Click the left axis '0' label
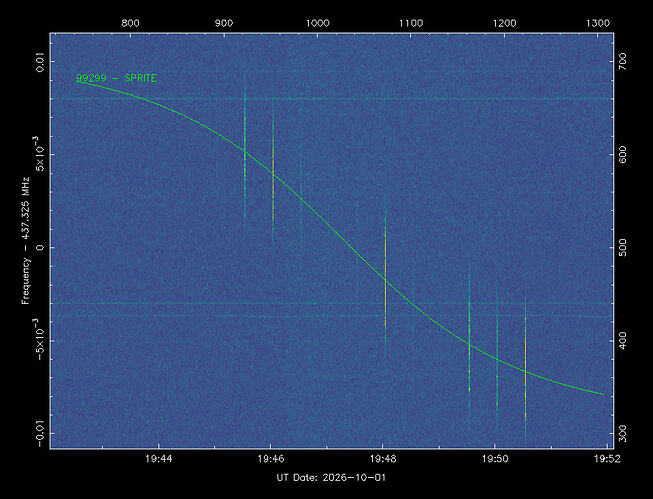This screenshot has width=653, height=499. (x=40, y=247)
